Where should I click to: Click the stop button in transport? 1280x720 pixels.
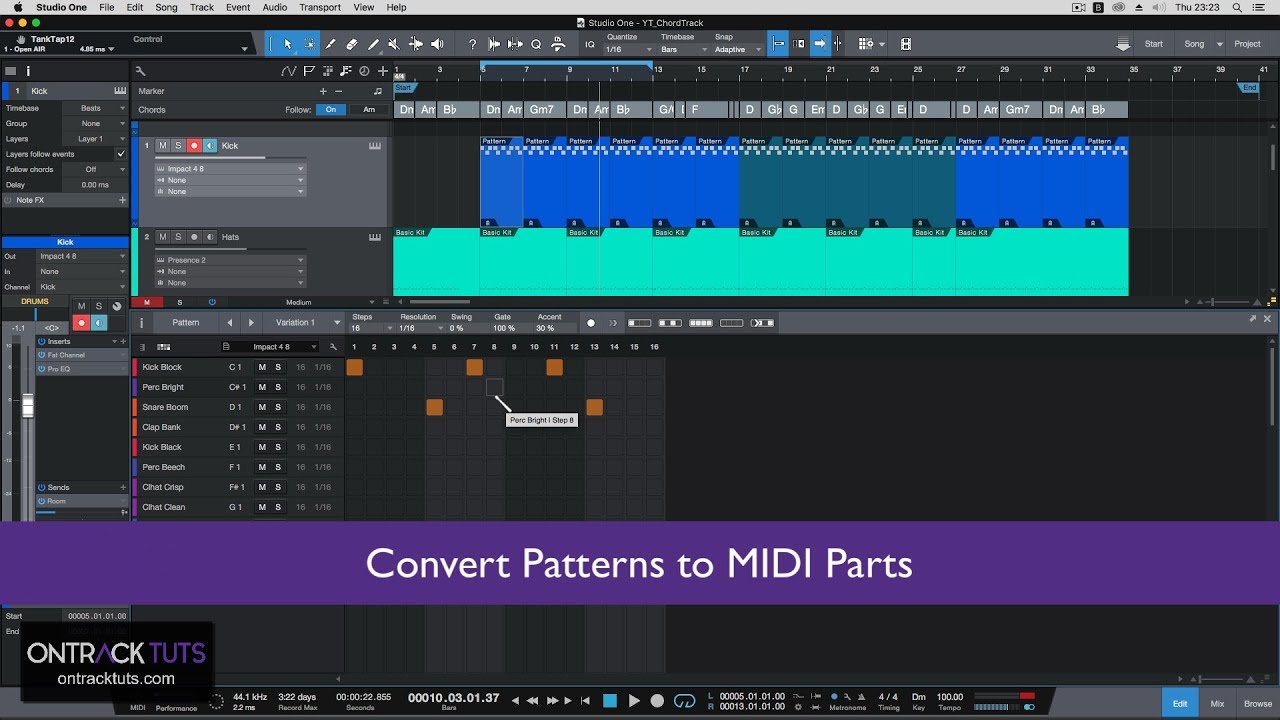pos(610,701)
